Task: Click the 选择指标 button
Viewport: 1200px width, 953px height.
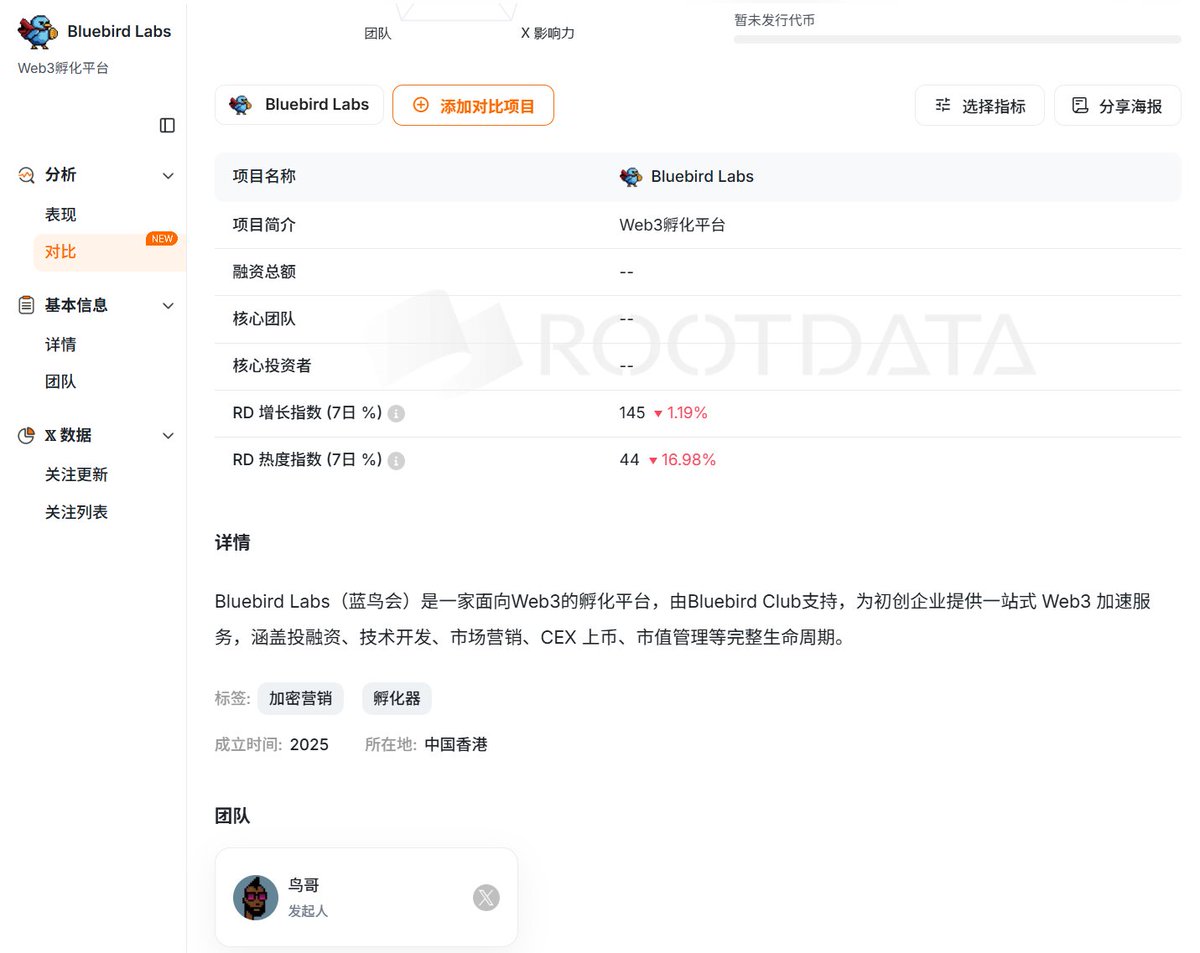Action: (980, 105)
